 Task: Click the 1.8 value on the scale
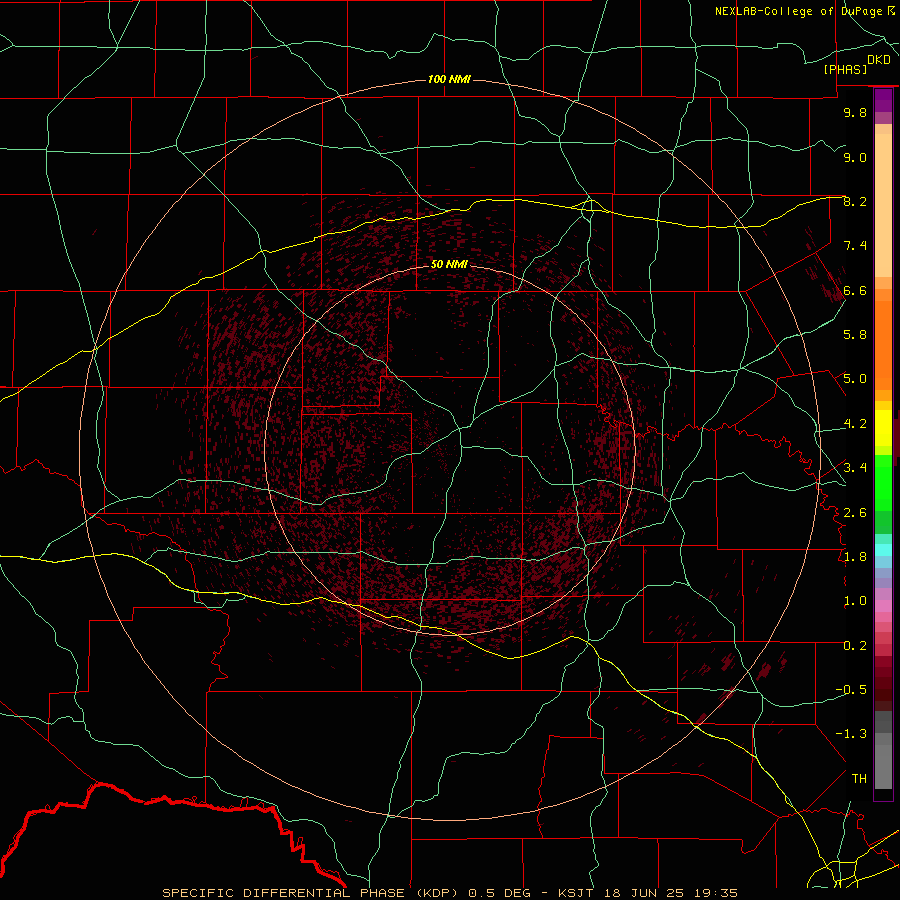855,557
